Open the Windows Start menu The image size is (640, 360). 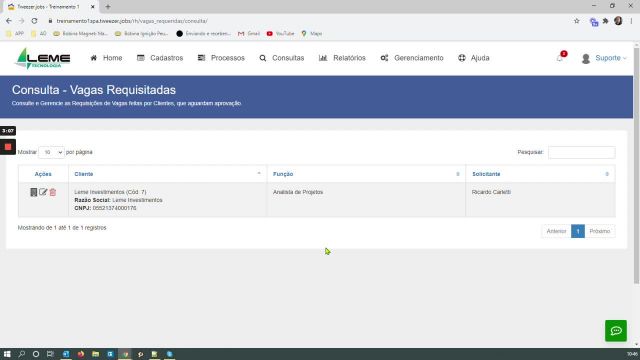[x=7, y=354]
